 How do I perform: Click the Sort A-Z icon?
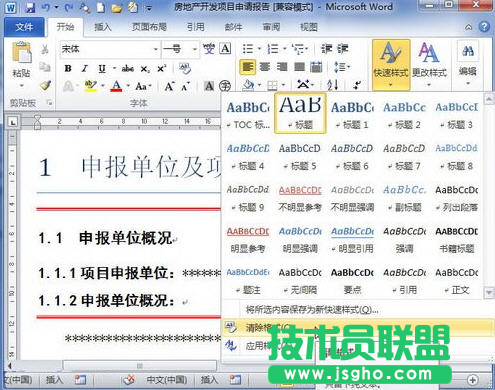[333, 85]
